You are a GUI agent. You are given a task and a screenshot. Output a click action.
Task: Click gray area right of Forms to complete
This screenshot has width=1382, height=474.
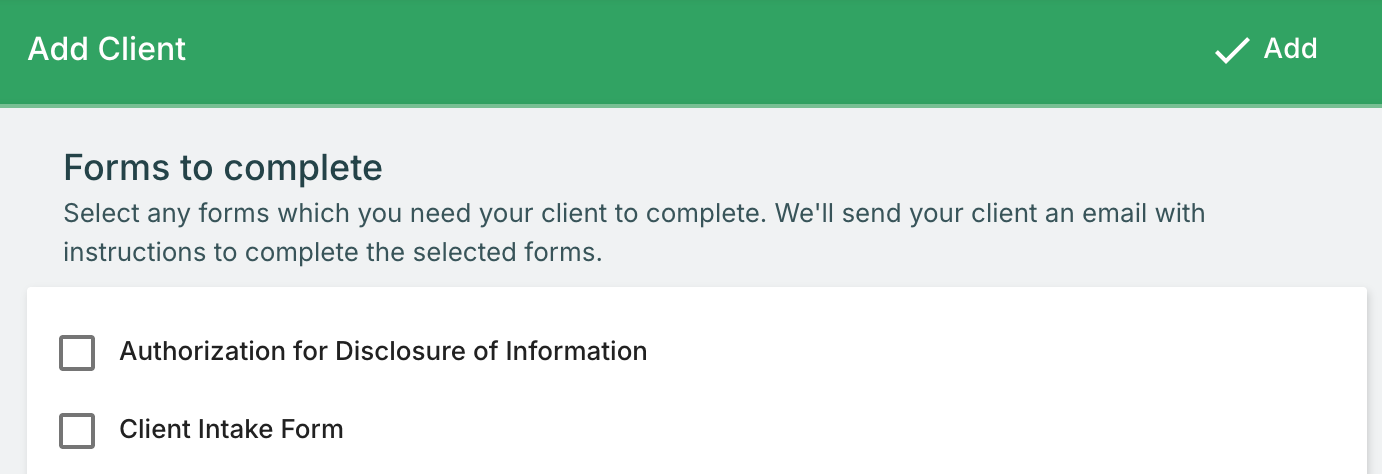click(800, 168)
